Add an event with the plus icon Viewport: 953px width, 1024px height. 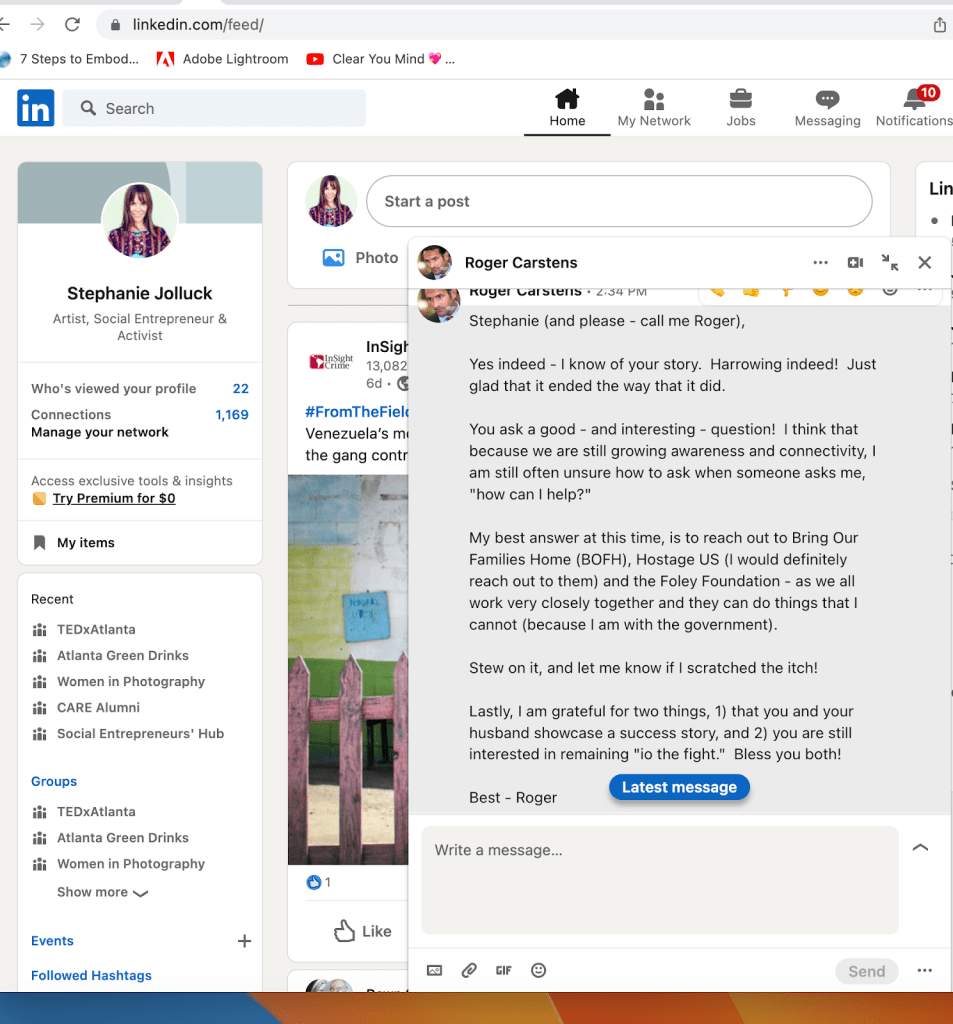244,941
